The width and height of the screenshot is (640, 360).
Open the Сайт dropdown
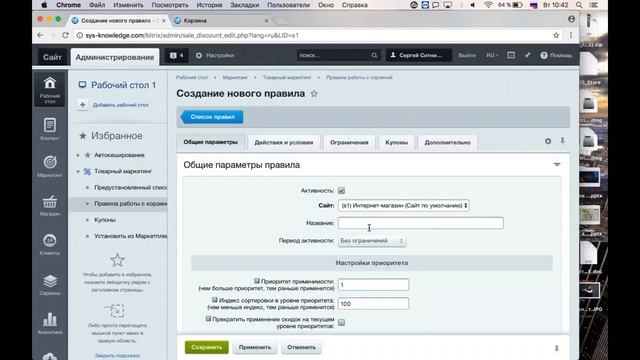tap(403, 205)
